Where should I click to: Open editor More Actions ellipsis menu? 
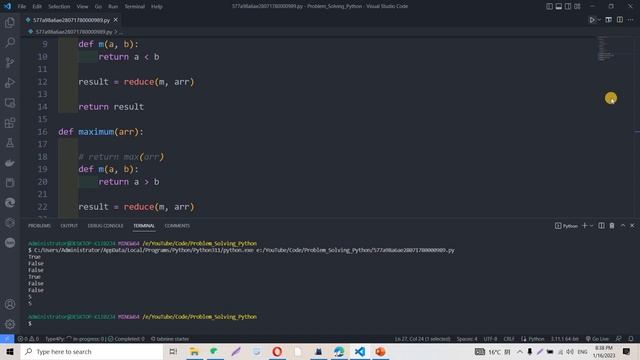(x=631, y=20)
